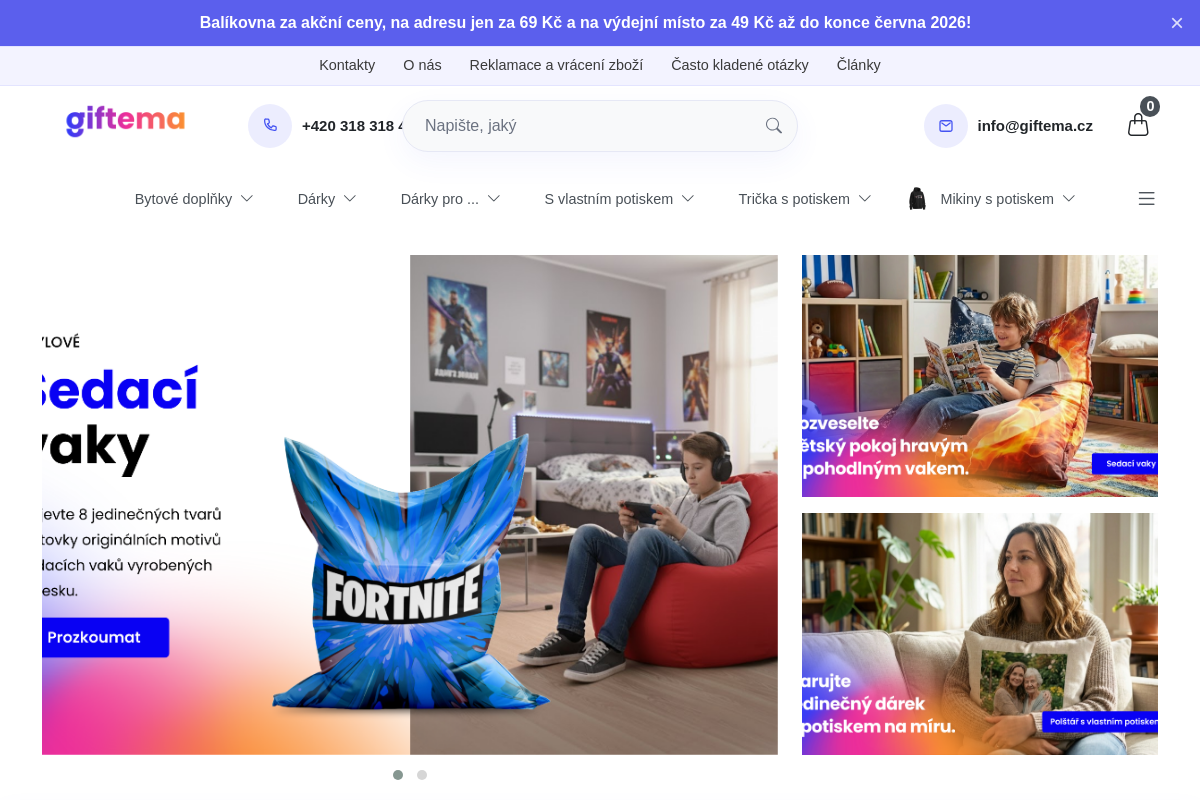Click the email envelope icon

point(945,126)
